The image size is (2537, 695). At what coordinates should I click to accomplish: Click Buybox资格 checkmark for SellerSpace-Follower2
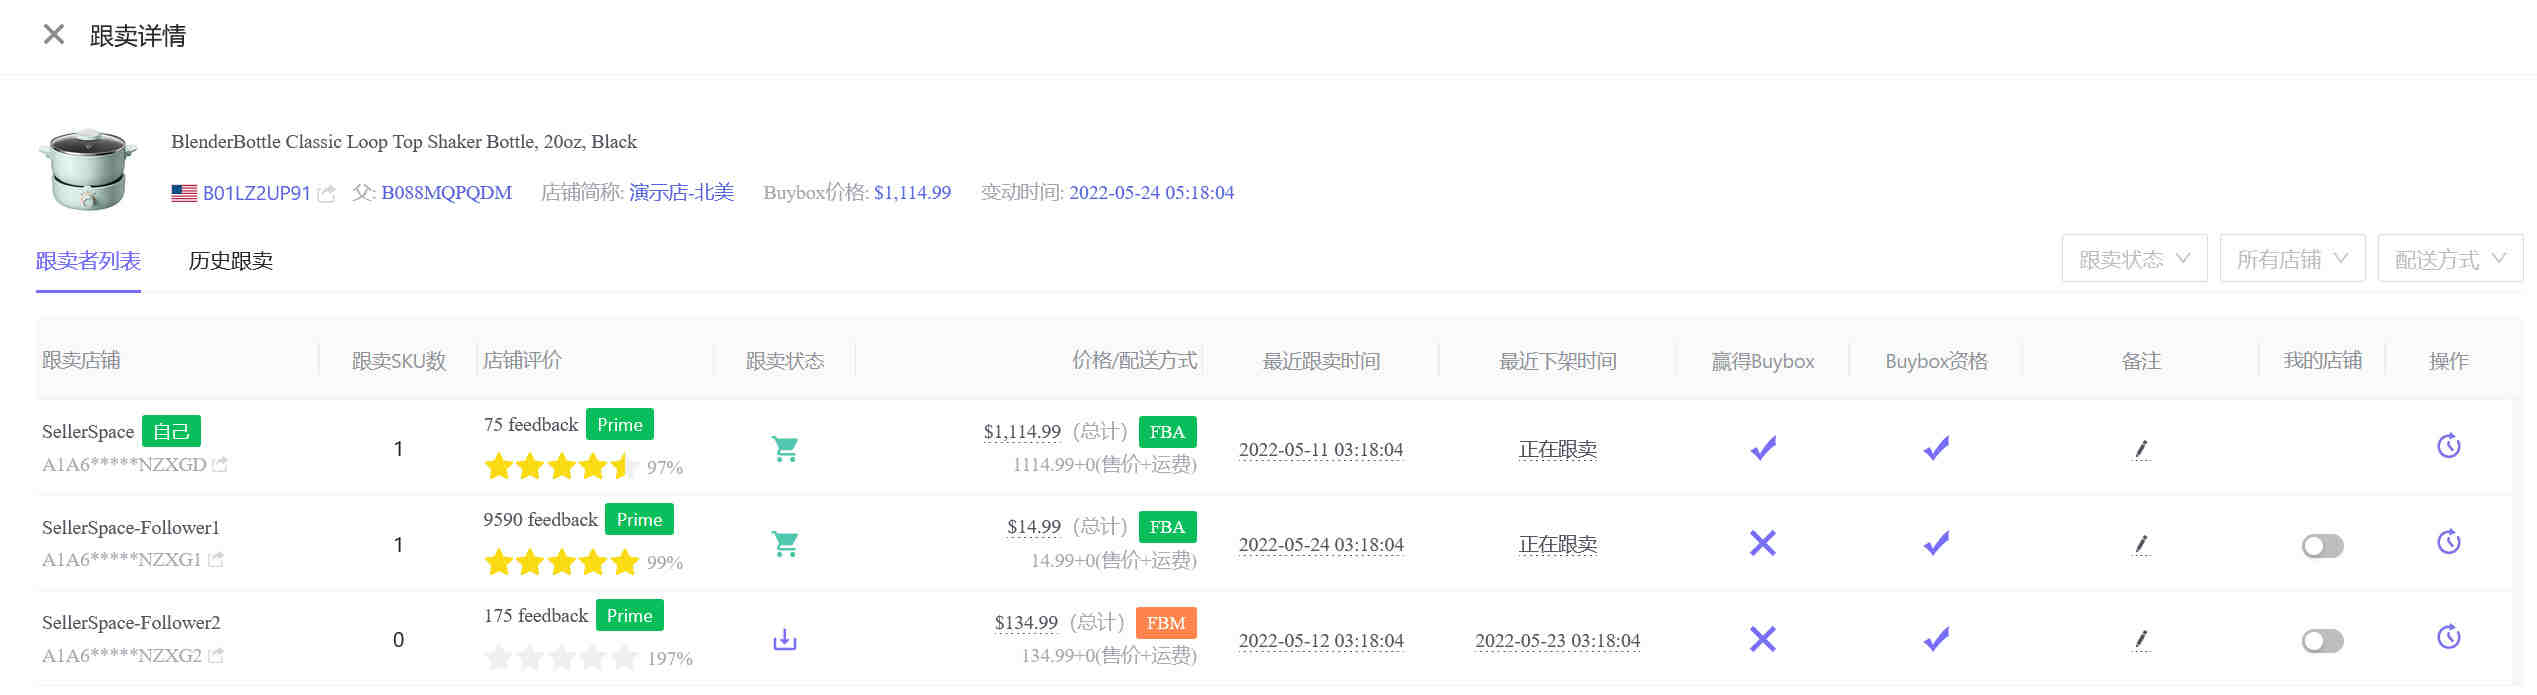(1936, 639)
